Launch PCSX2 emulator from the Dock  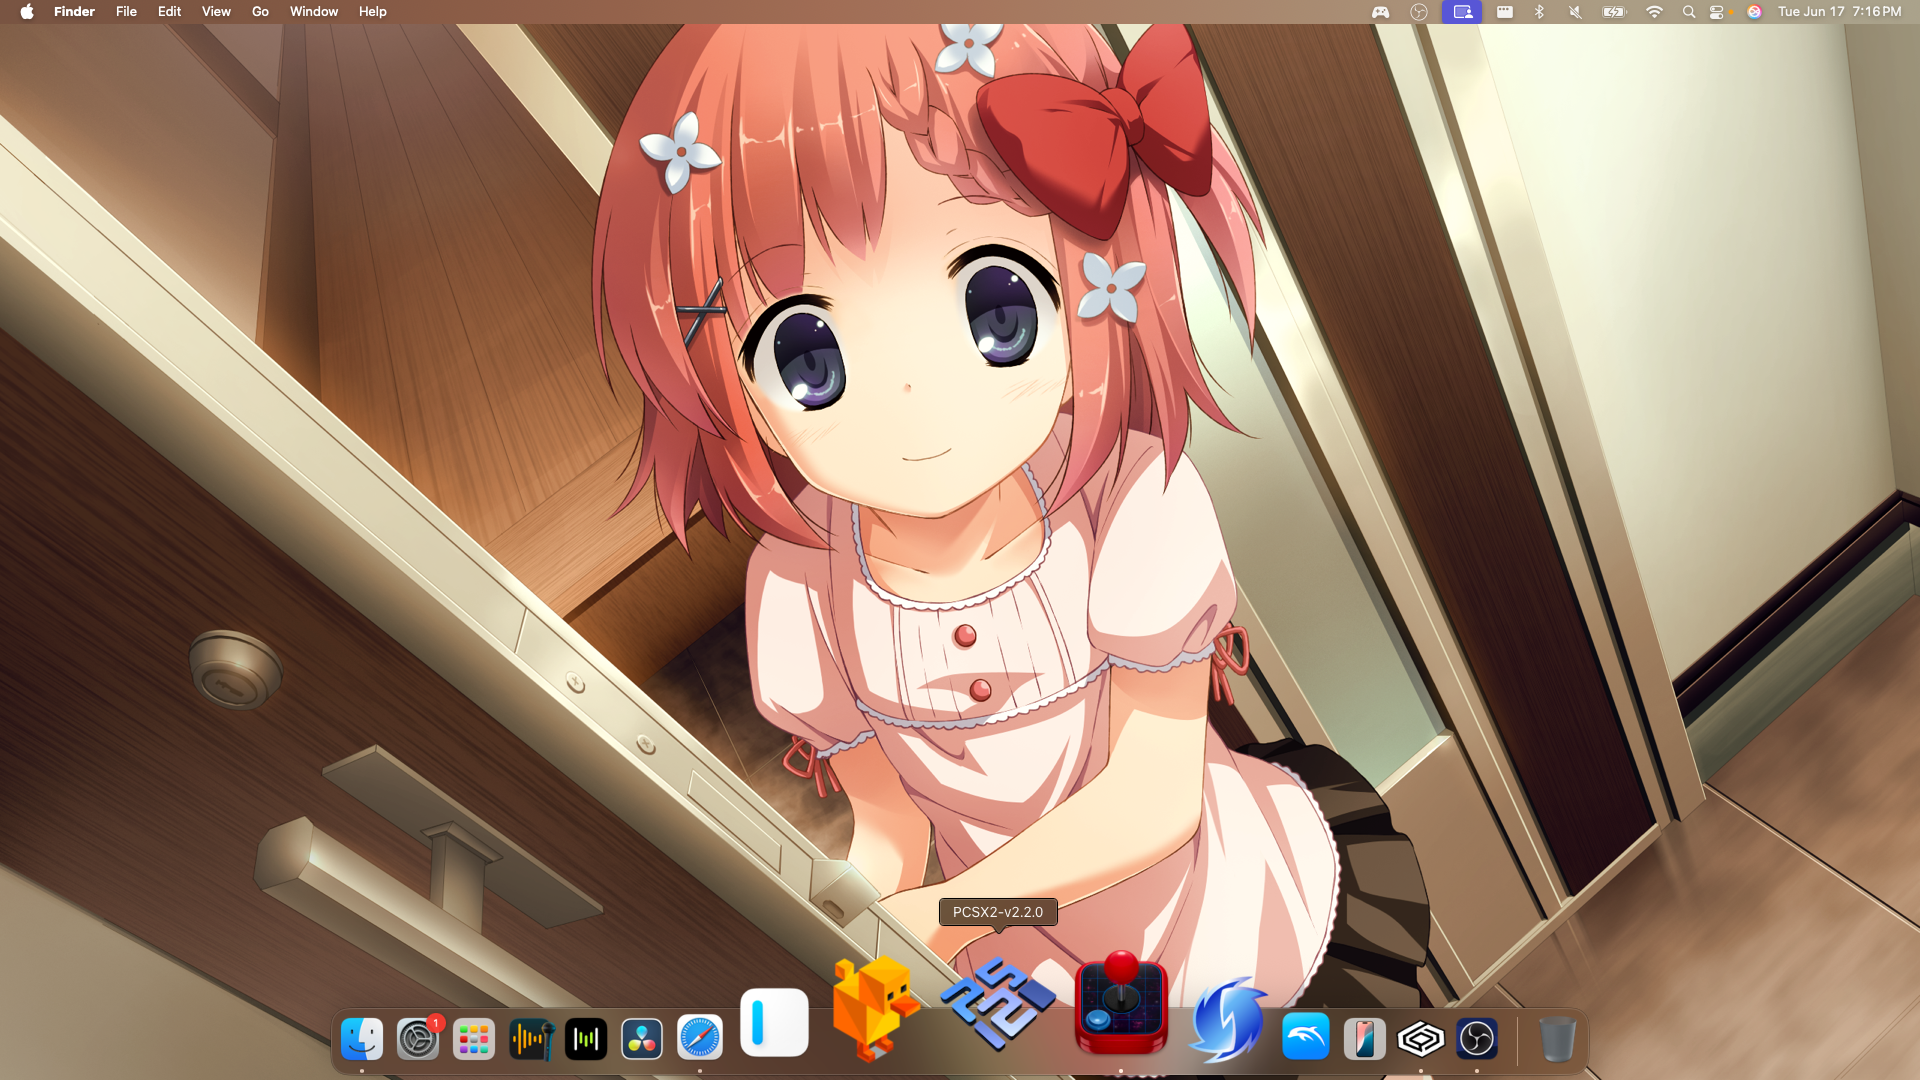point(998,1003)
